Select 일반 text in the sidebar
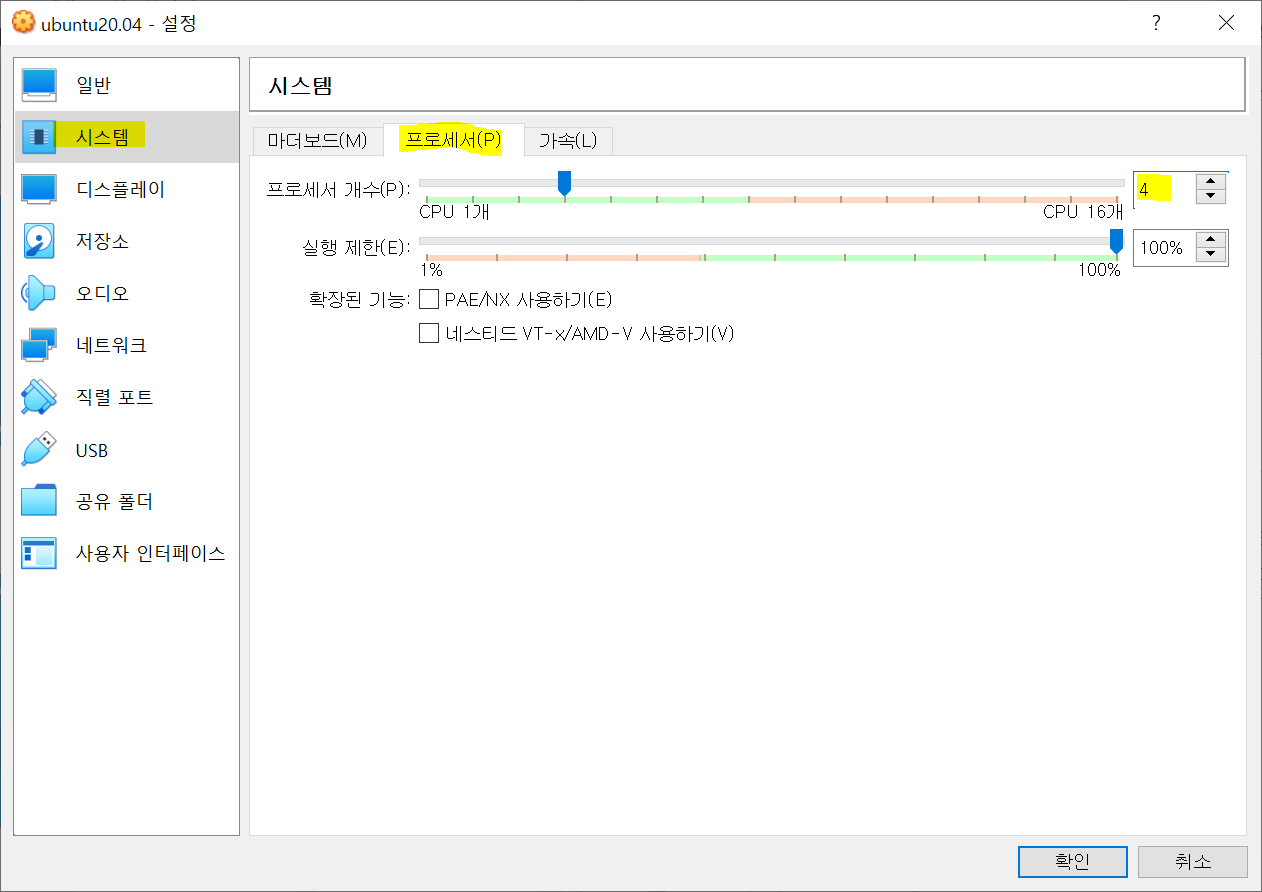The width and height of the screenshot is (1262, 892). (x=93, y=86)
